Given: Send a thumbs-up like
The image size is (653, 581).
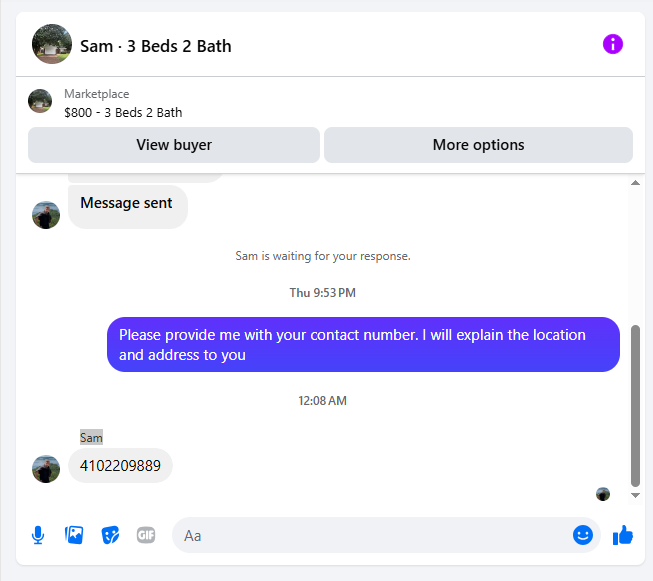Looking at the screenshot, I should [x=623, y=535].
